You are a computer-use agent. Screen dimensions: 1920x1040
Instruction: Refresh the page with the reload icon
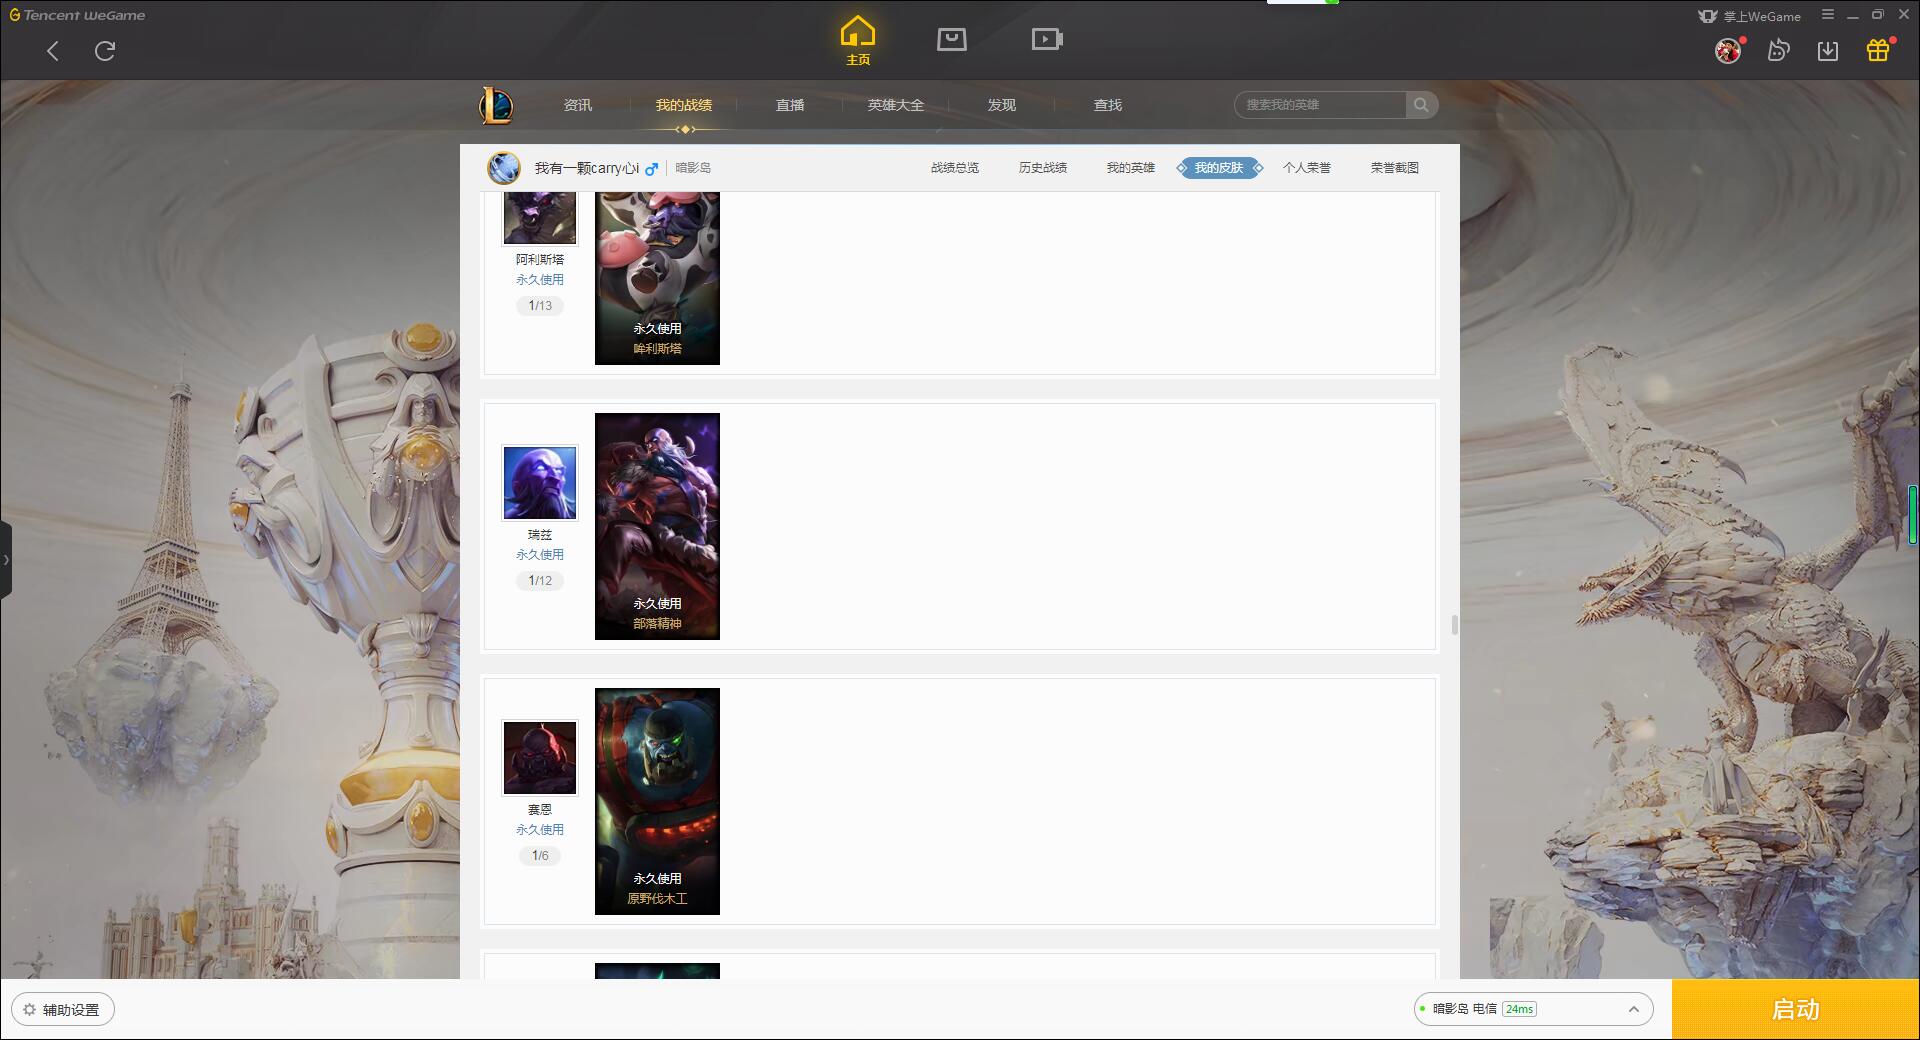click(x=105, y=51)
